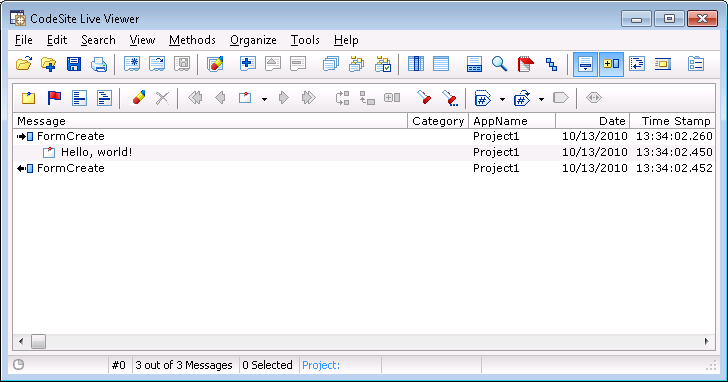The height and width of the screenshot is (382, 728).
Task: Click the icon showing list with bottom table
Action: (x=474, y=64)
